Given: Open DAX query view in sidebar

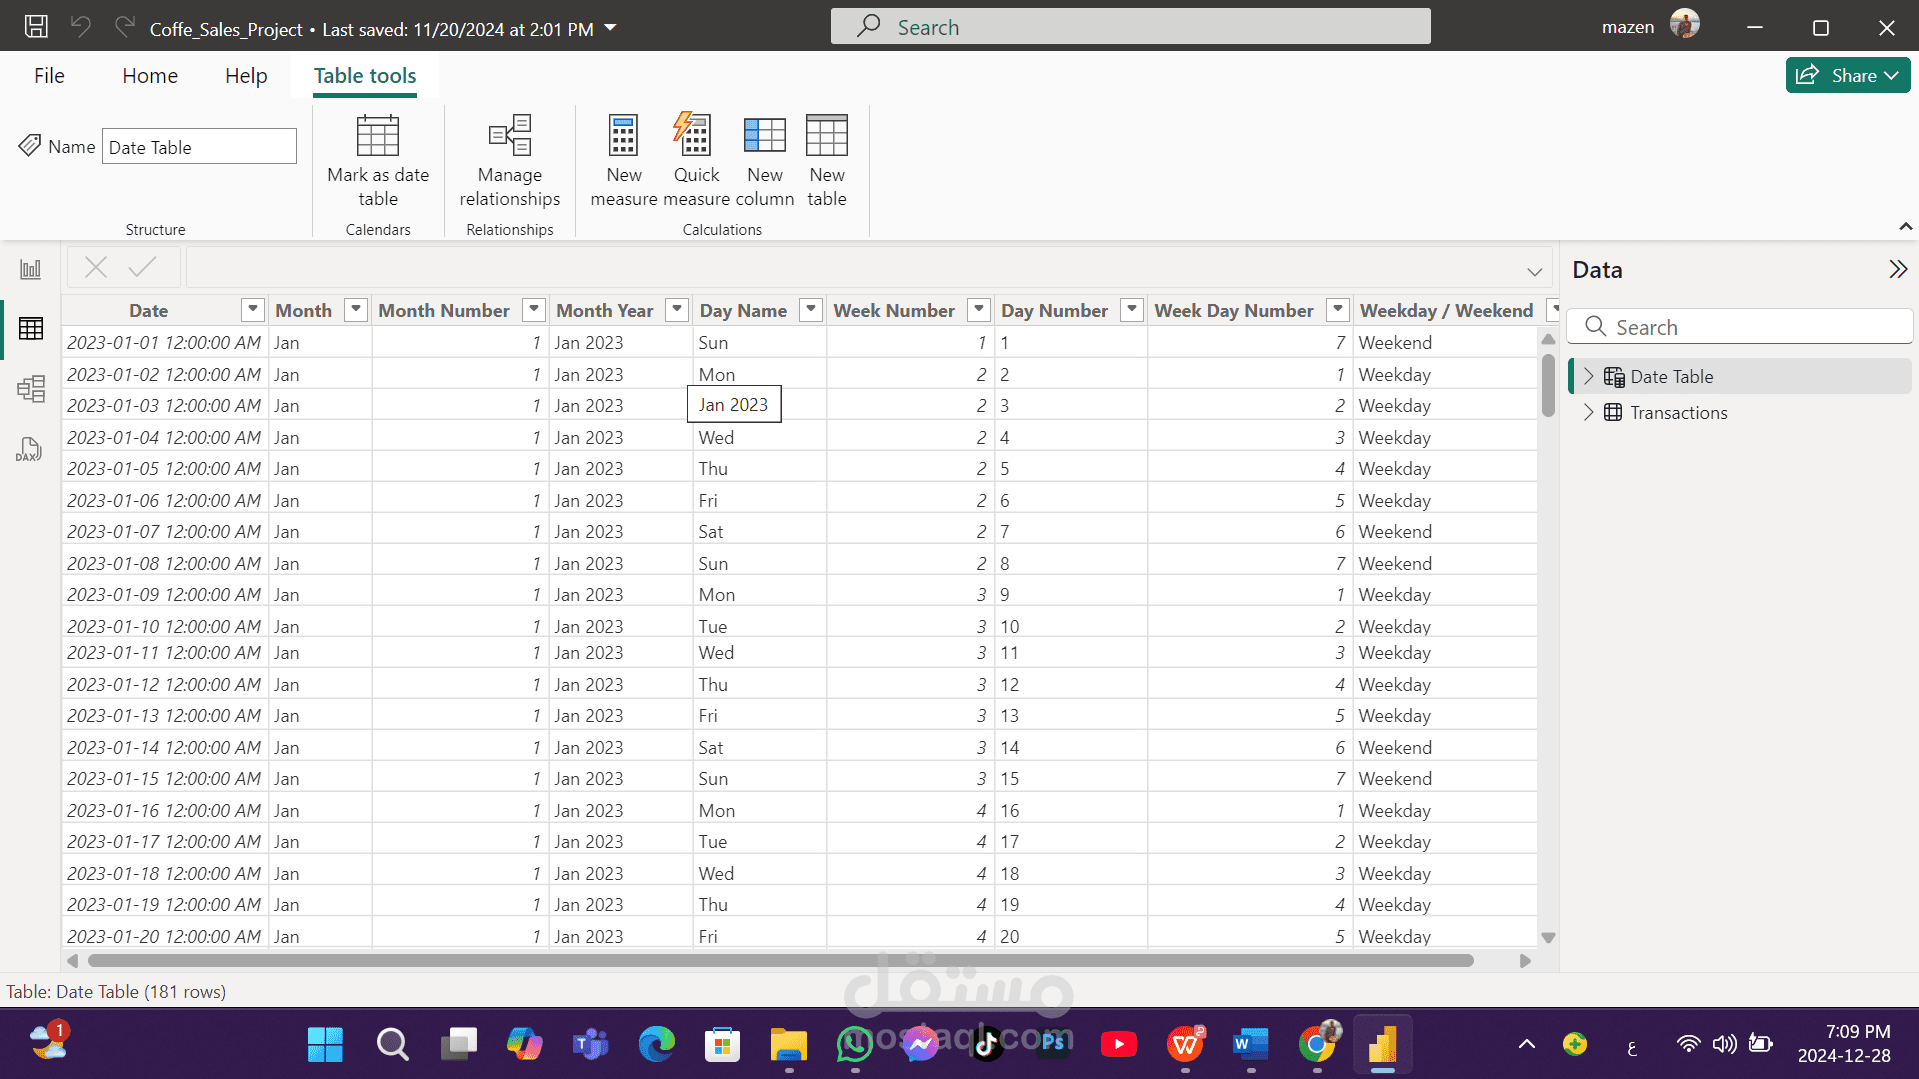Looking at the screenshot, I should tap(29, 449).
